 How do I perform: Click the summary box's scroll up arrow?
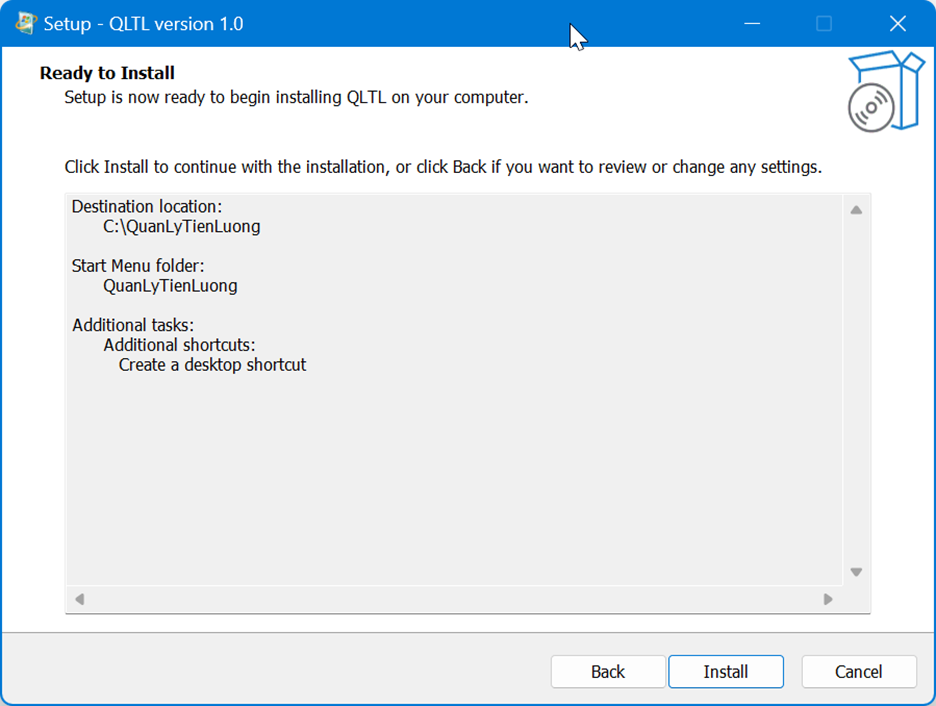(x=856, y=210)
